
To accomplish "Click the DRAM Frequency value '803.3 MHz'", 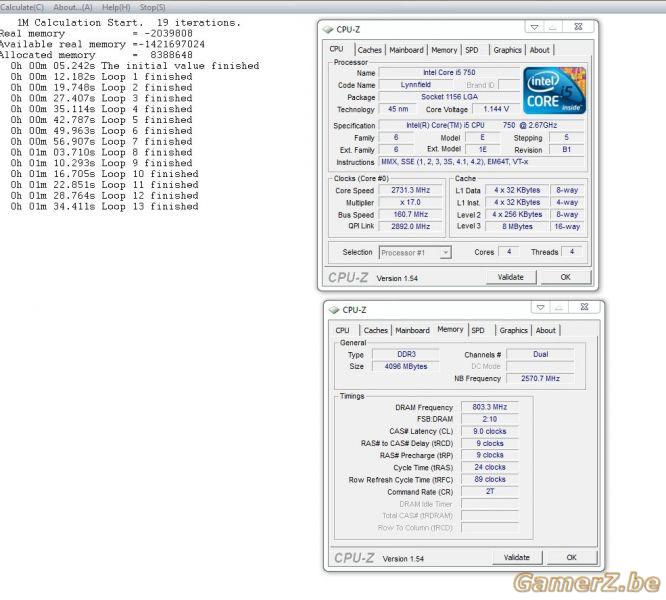I will pos(490,407).
